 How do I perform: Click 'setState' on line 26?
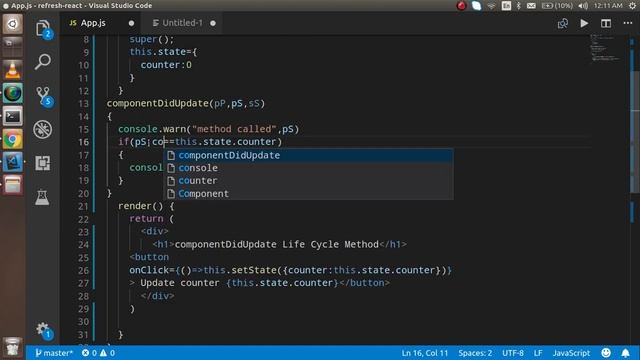254,270
